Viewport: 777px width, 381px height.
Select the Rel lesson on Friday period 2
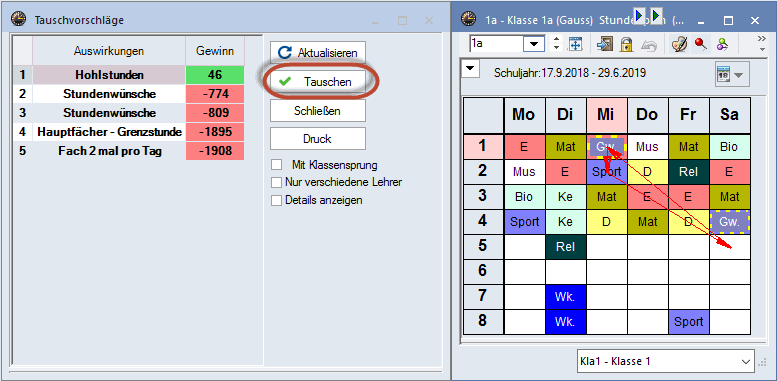689,171
